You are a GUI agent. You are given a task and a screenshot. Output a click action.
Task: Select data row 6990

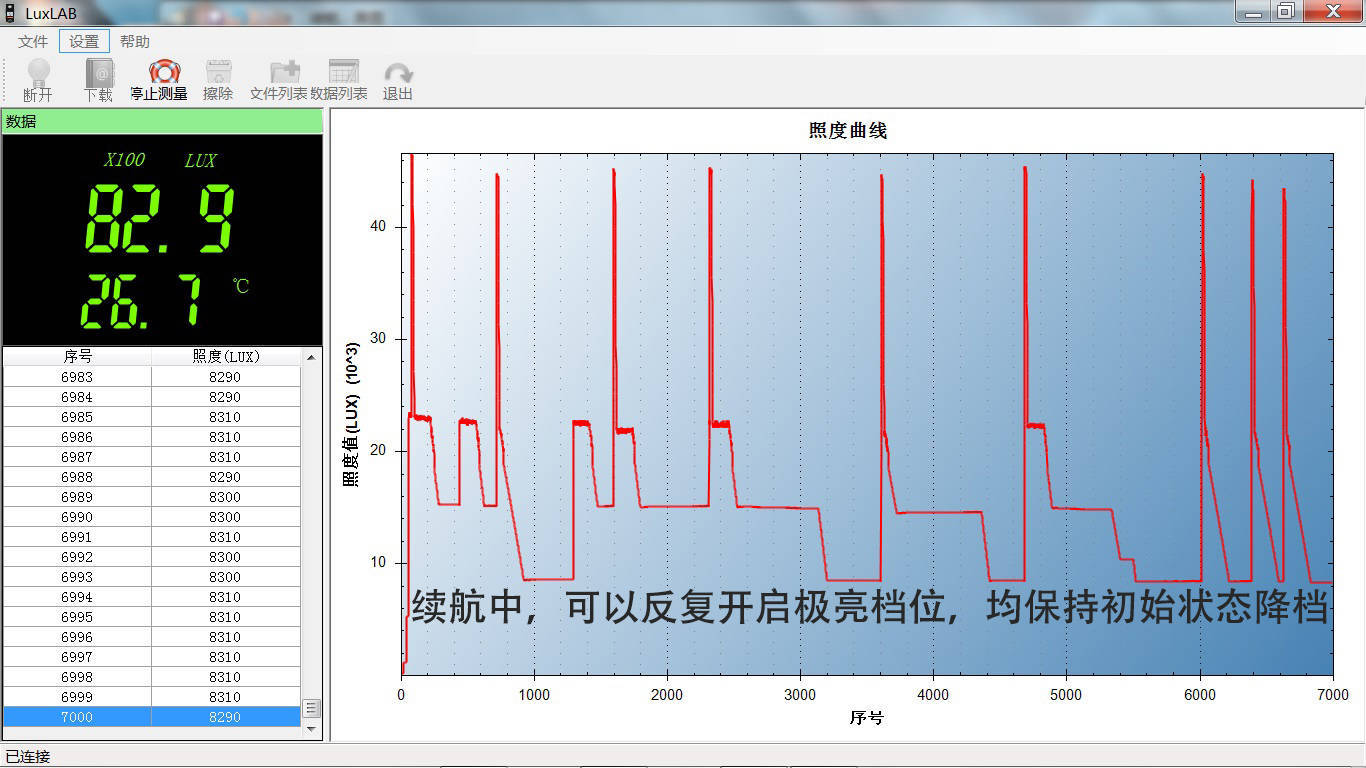coord(150,517)
